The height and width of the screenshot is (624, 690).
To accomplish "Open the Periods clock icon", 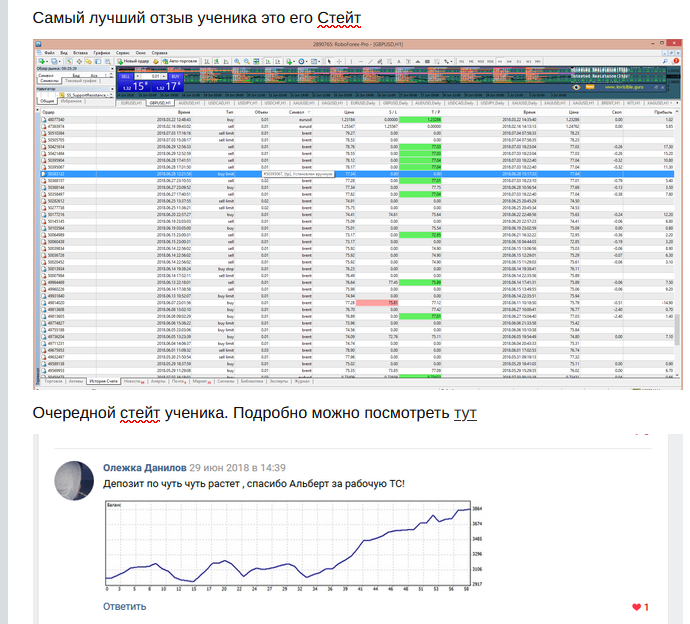I will click(x=301, y=62).
